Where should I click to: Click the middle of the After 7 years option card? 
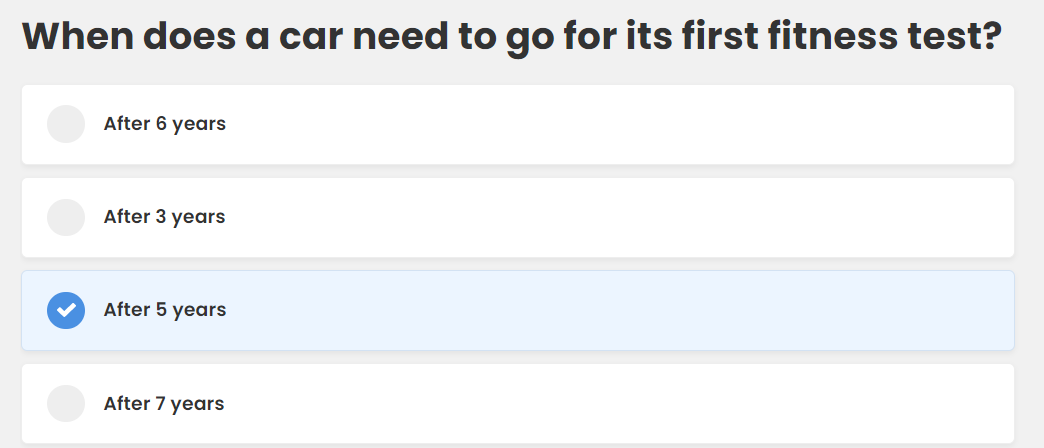click(518, 404)
